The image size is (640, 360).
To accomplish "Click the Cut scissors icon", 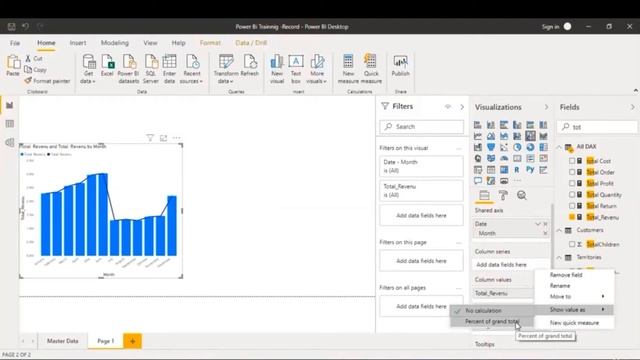I will click(x=28, y=59).
